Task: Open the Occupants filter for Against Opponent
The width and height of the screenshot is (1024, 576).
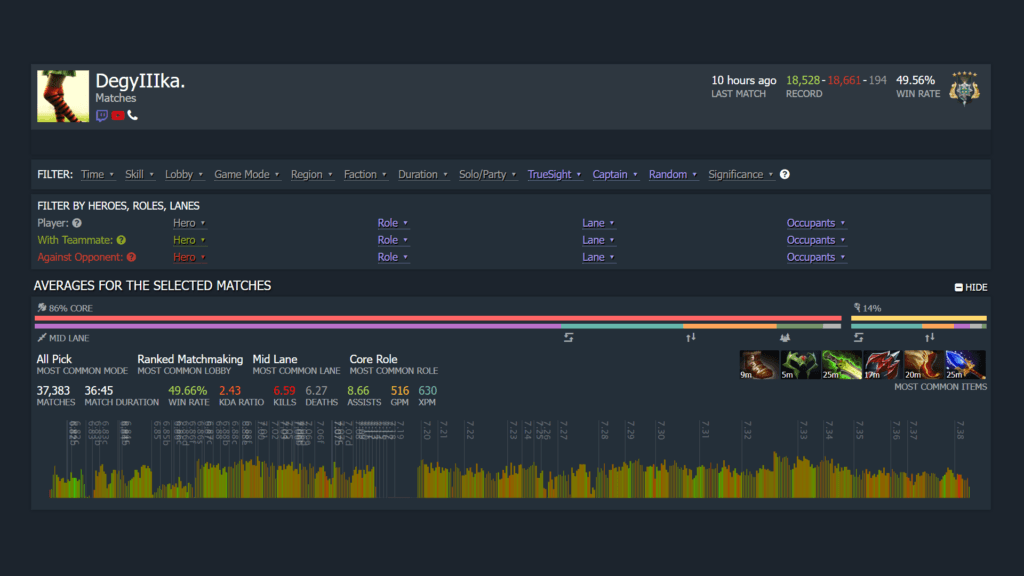Action: coord(816,257)
